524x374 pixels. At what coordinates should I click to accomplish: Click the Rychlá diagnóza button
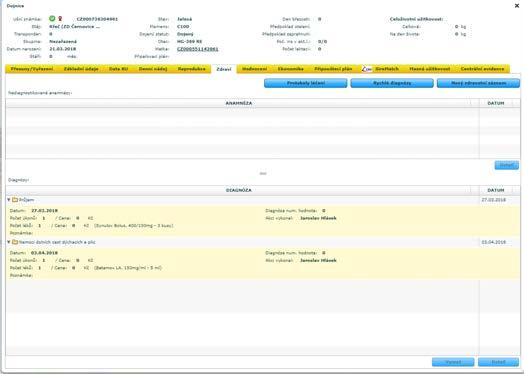coord(392,83)
